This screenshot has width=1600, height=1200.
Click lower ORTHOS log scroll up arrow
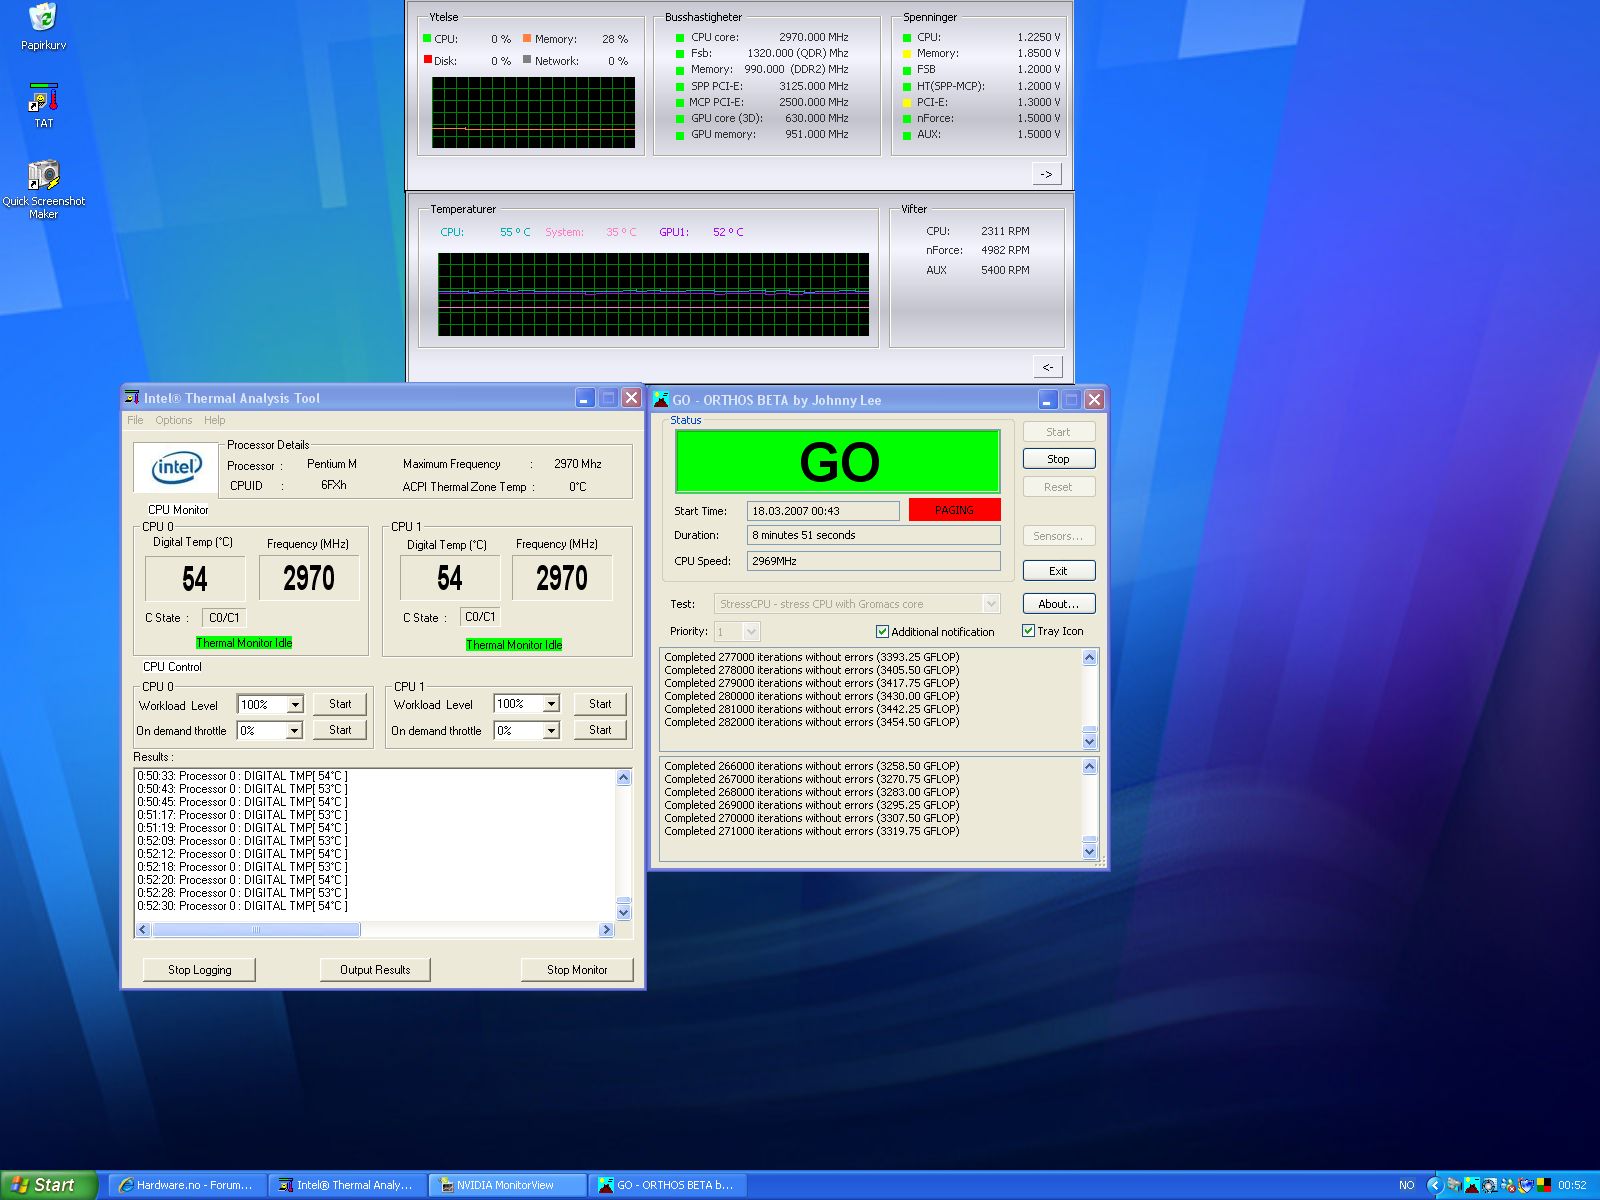[x=1090, y=767]
